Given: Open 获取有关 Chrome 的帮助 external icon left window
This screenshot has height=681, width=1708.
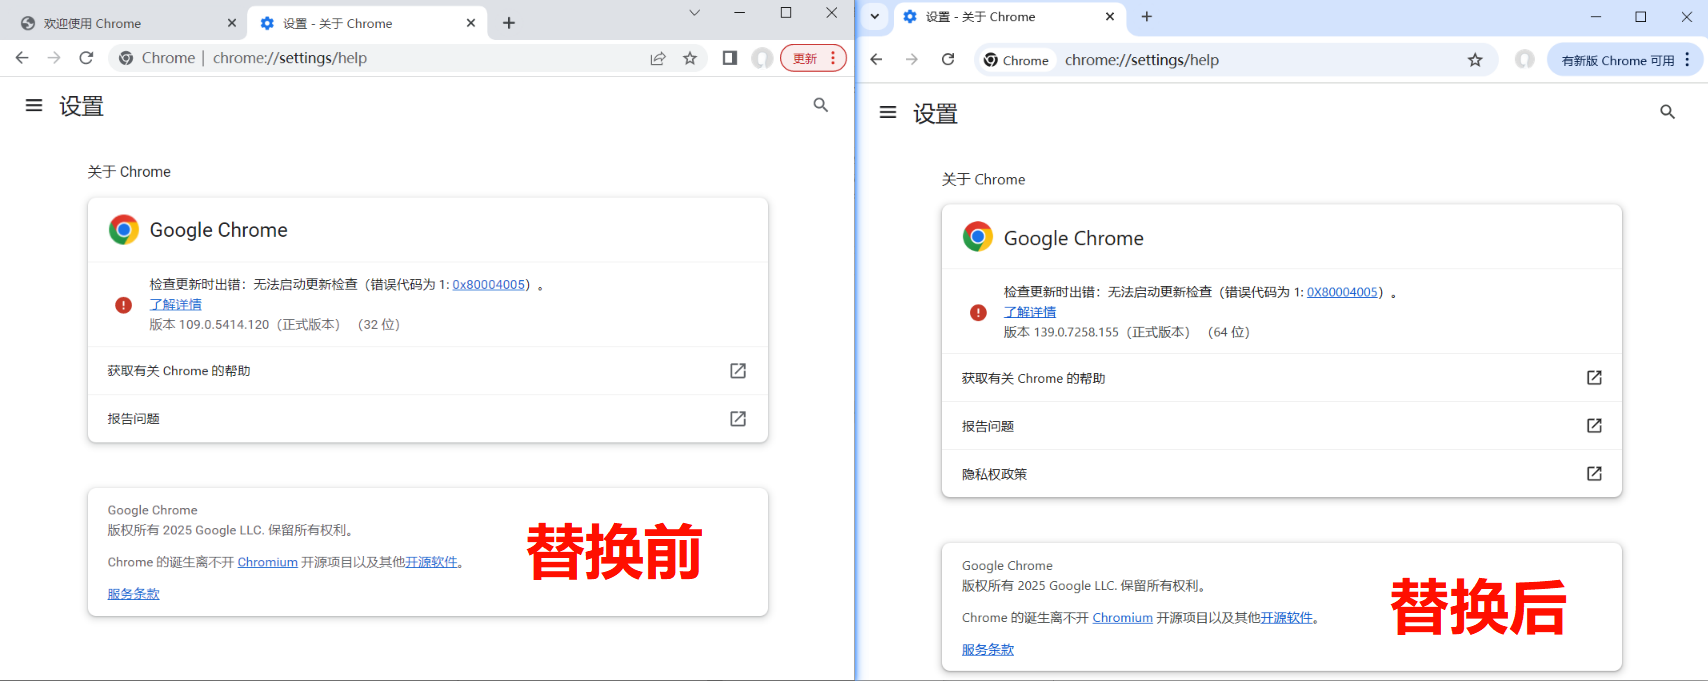Looking at the screenshot, I should [x=738, y=371].
